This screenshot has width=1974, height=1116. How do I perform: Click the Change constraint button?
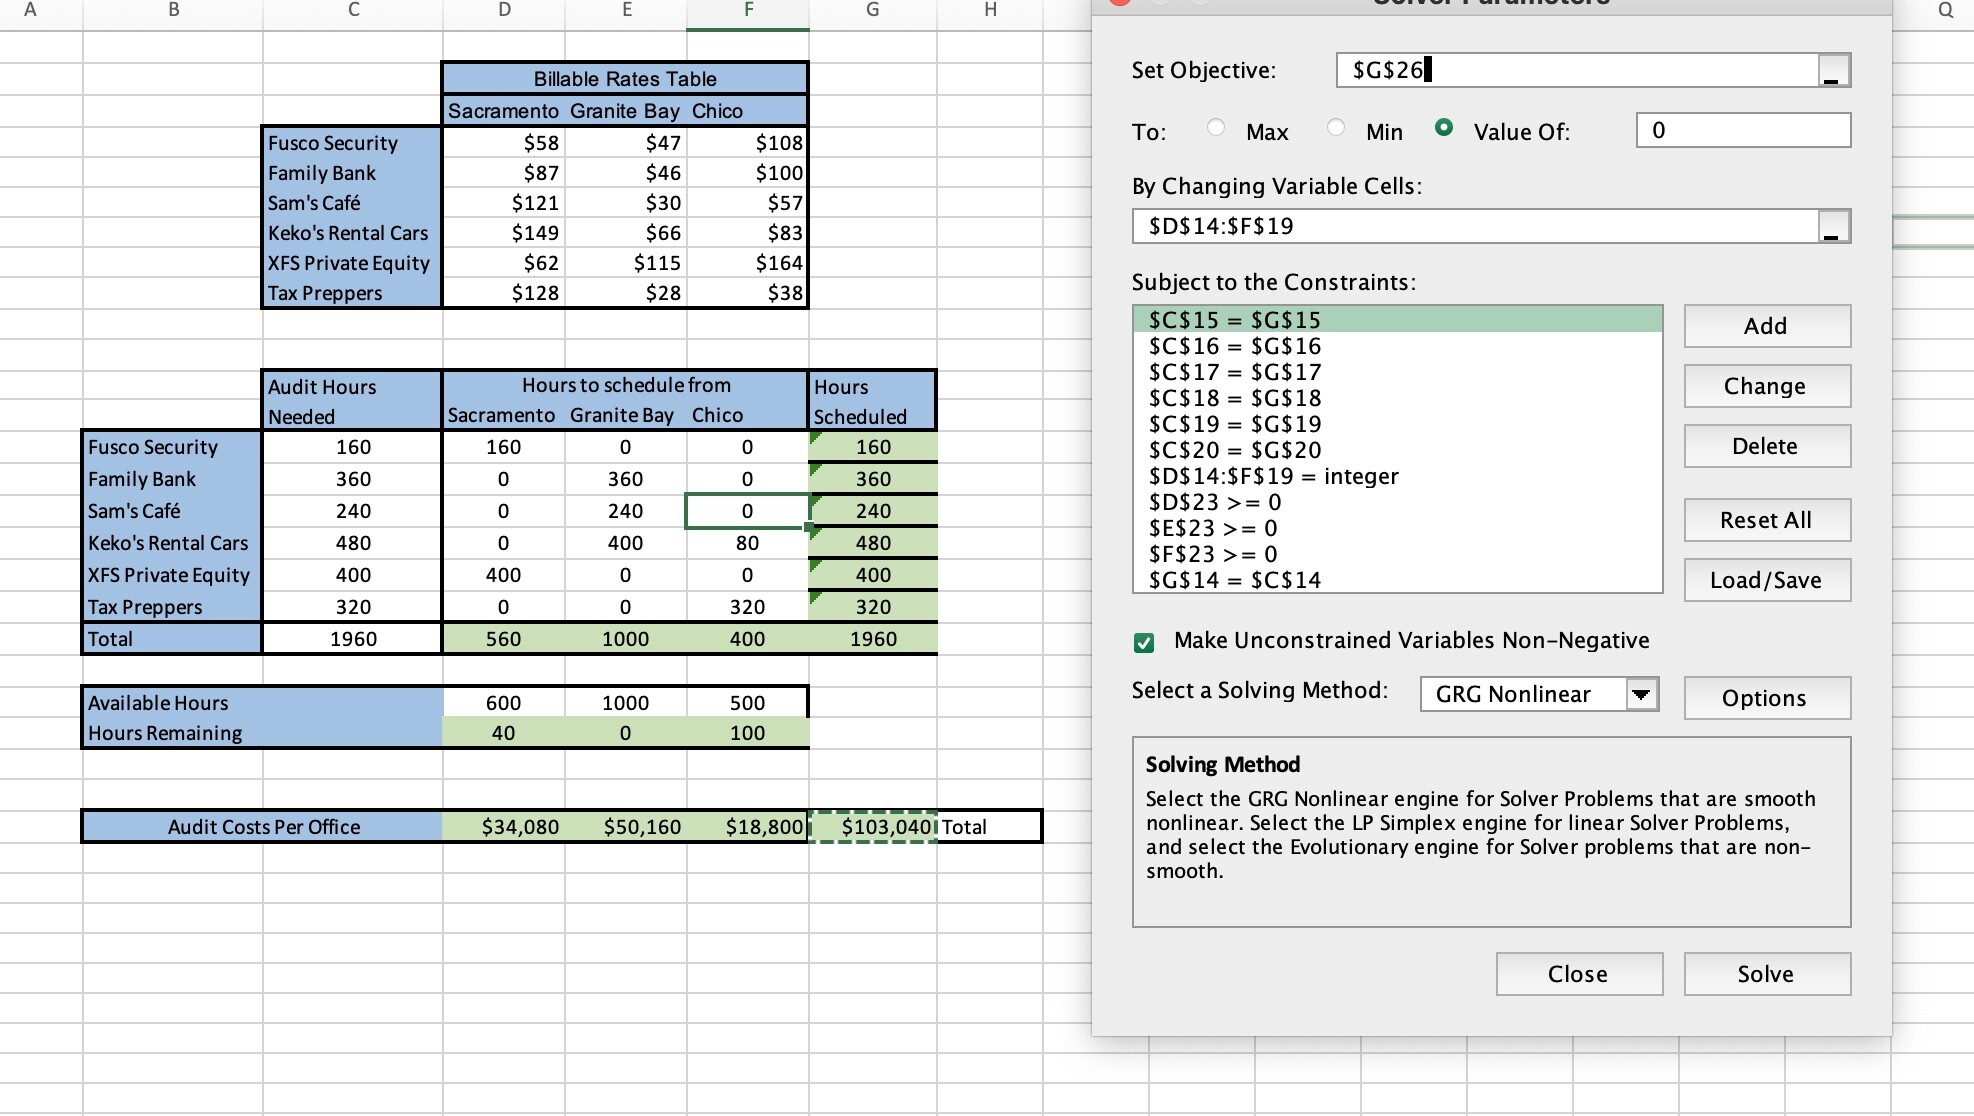click(x=1766, y=386)
